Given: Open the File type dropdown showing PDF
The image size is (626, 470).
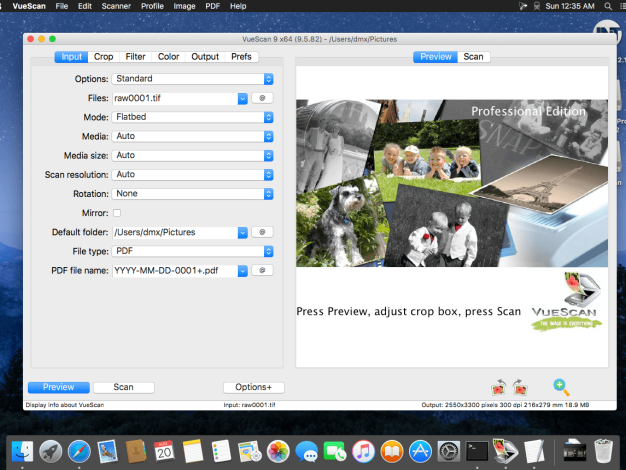Looking at the screenshot, I should pyautogui.click(x=192, y=251).
